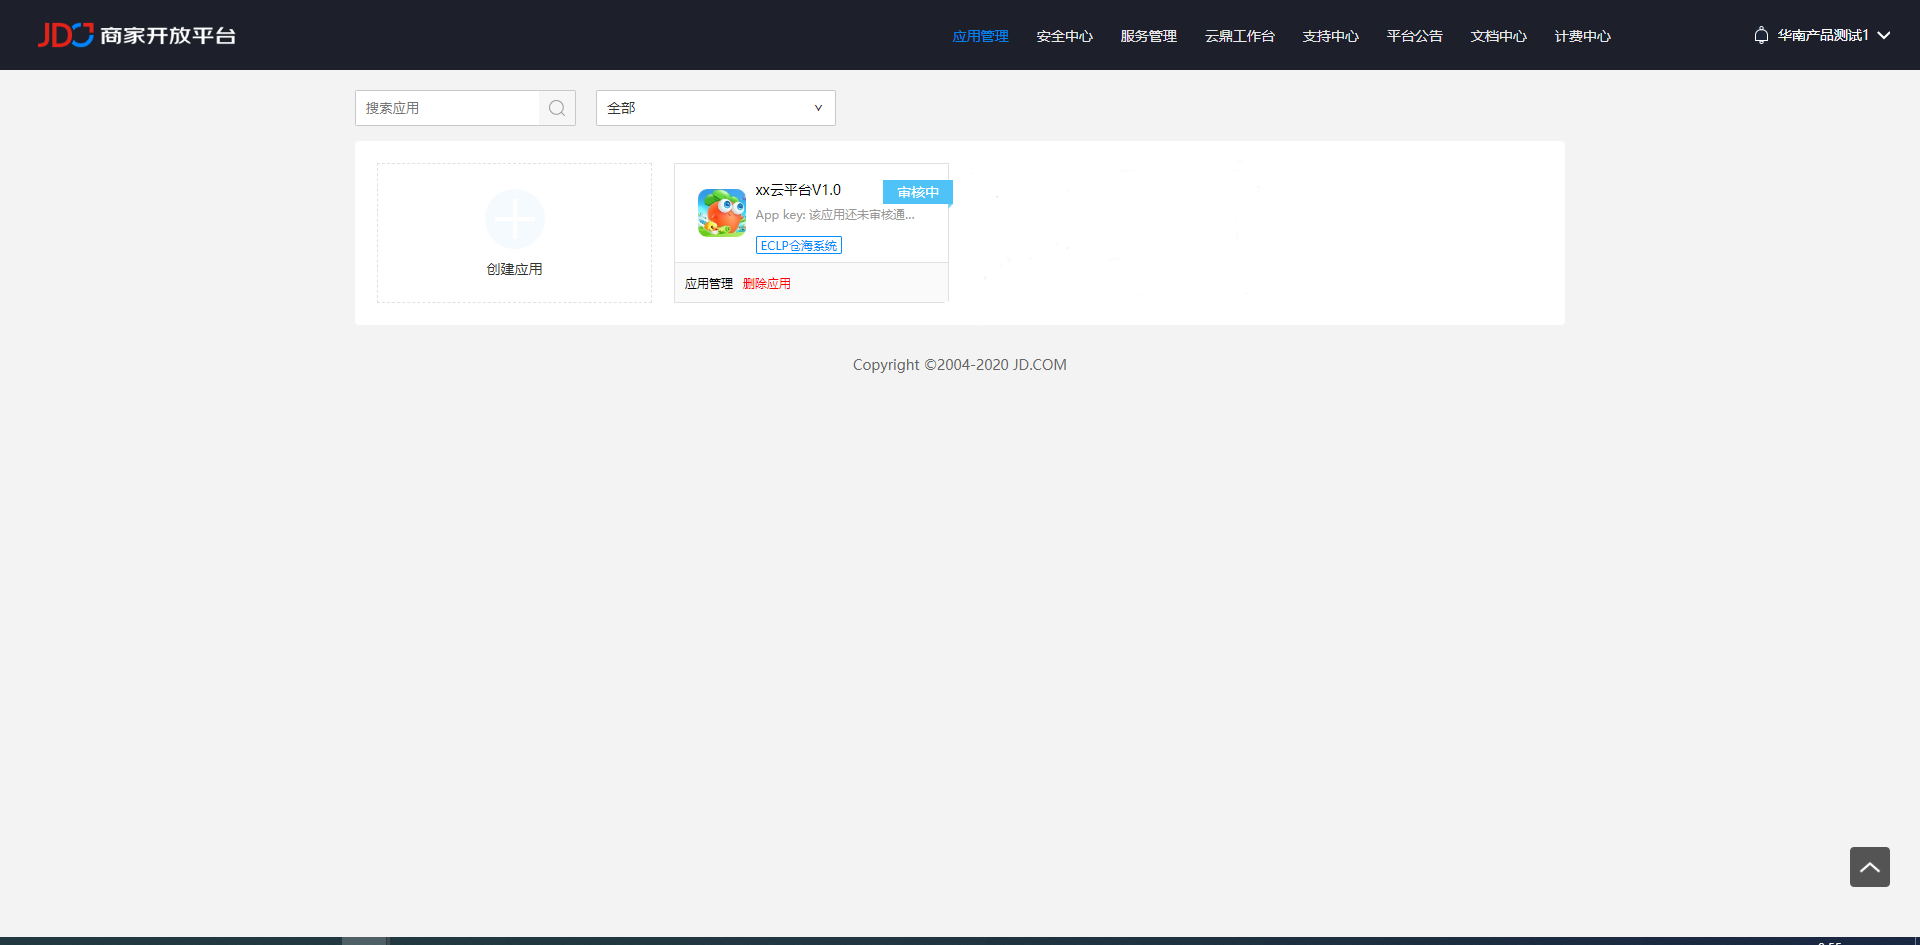Open the xx云平台V1.0 app icon
The image size is (1920, 945).
coord(721,213)
